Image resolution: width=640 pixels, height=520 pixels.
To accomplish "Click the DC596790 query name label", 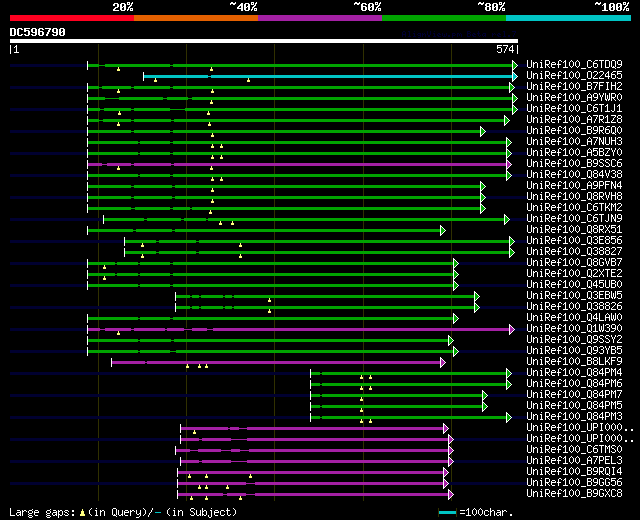I will pyautogui.click(x=38, y=32).
